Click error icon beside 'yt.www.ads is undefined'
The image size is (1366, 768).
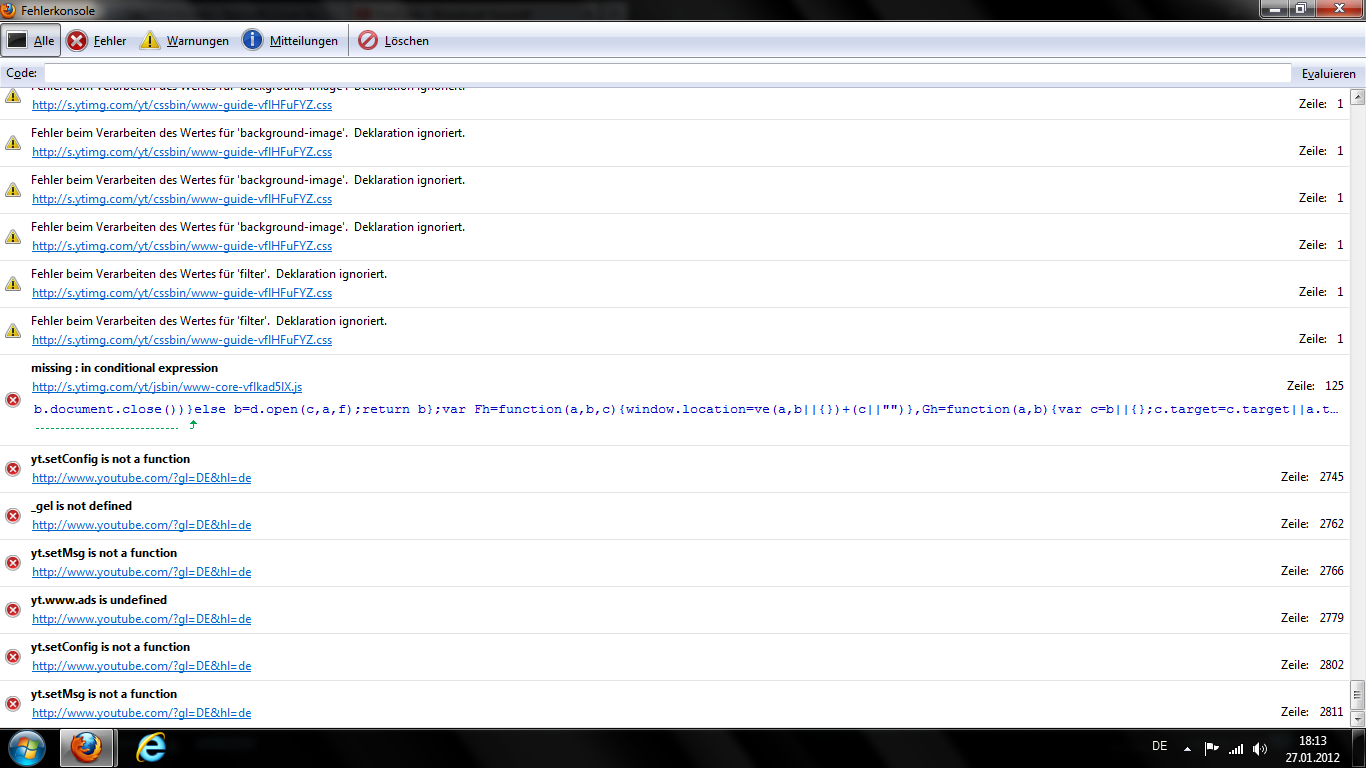[13, 610]
